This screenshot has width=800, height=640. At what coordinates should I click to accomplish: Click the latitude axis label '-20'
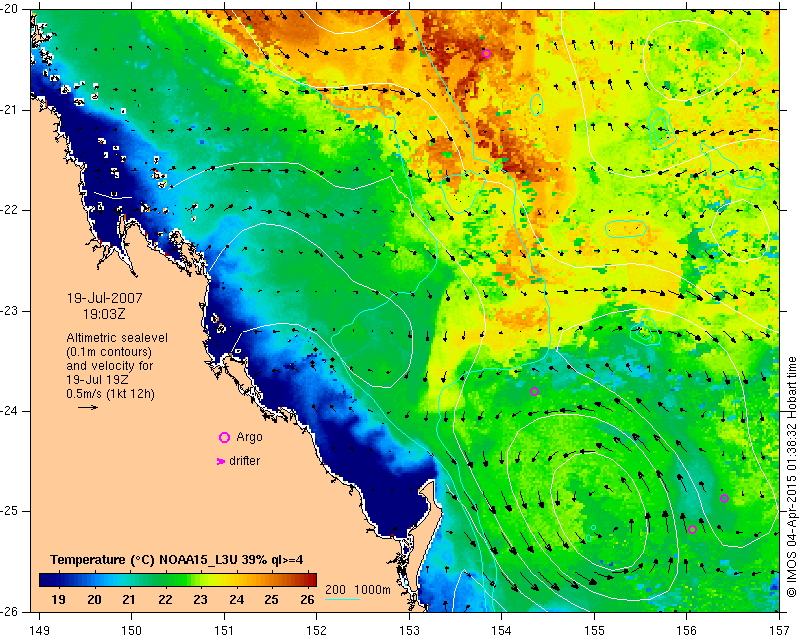[x=11, y=9]
